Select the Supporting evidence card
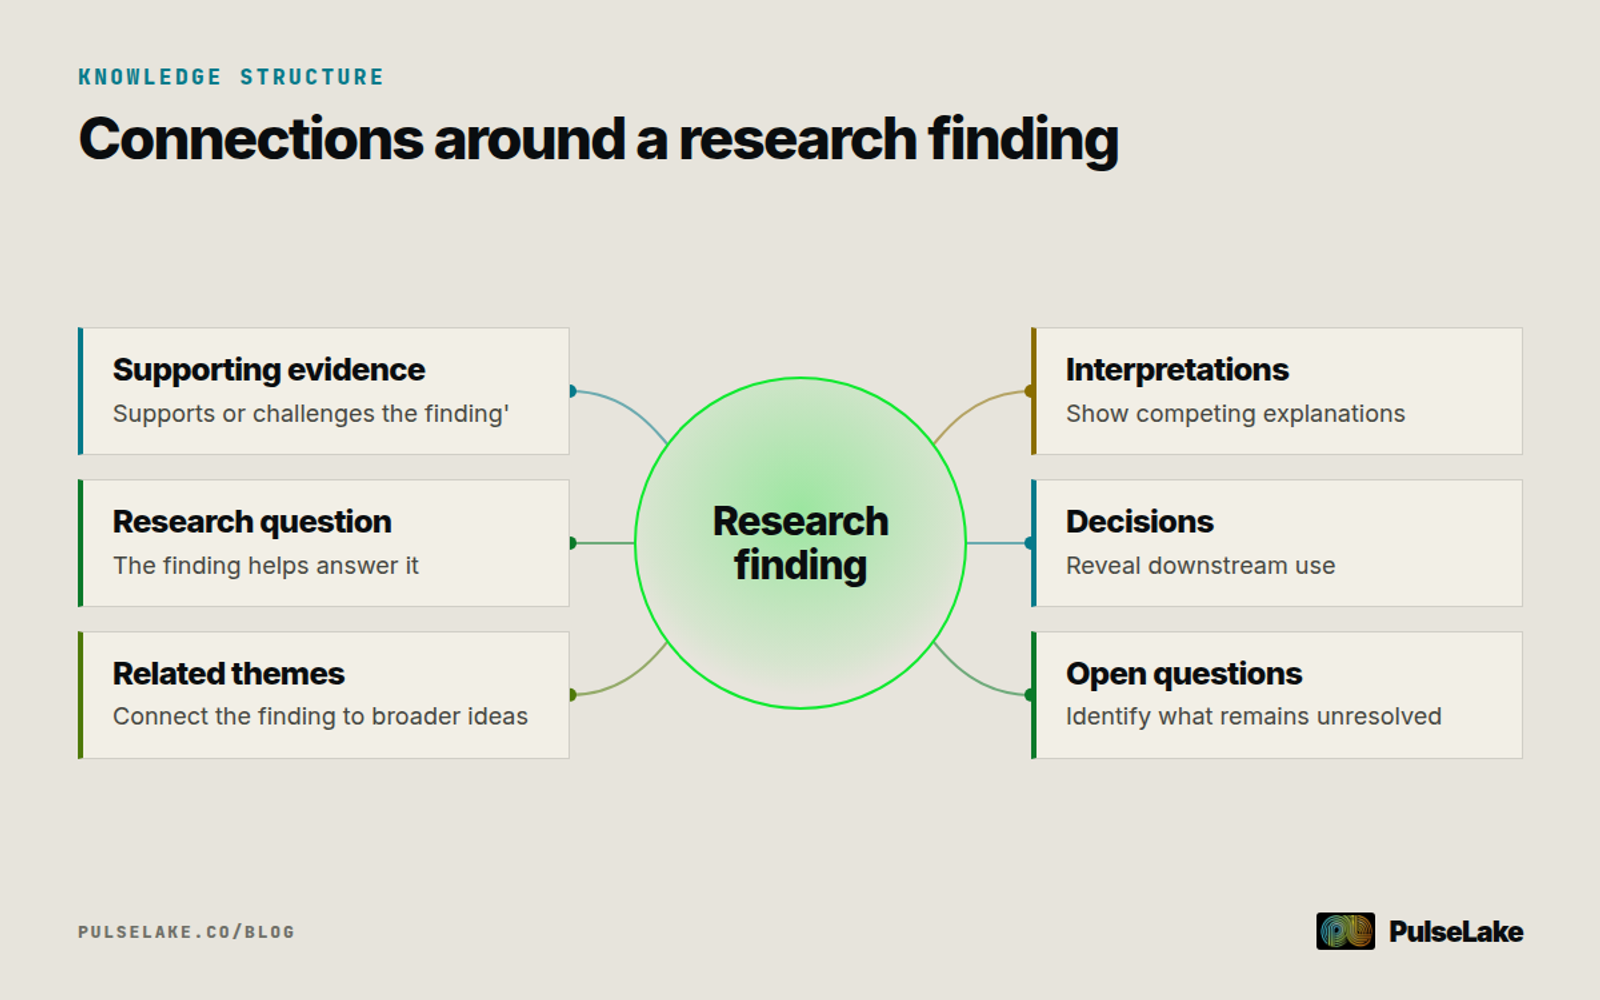The image size is (1600, 1000). (x=324, y=391)
